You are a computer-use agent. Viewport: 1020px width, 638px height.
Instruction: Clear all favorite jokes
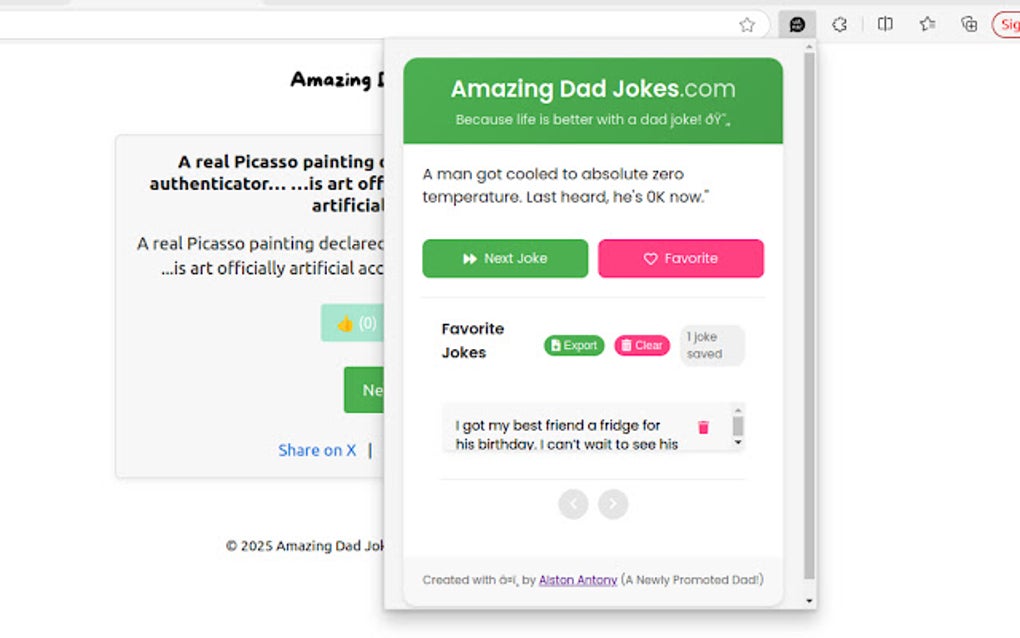tap(642, 345)
